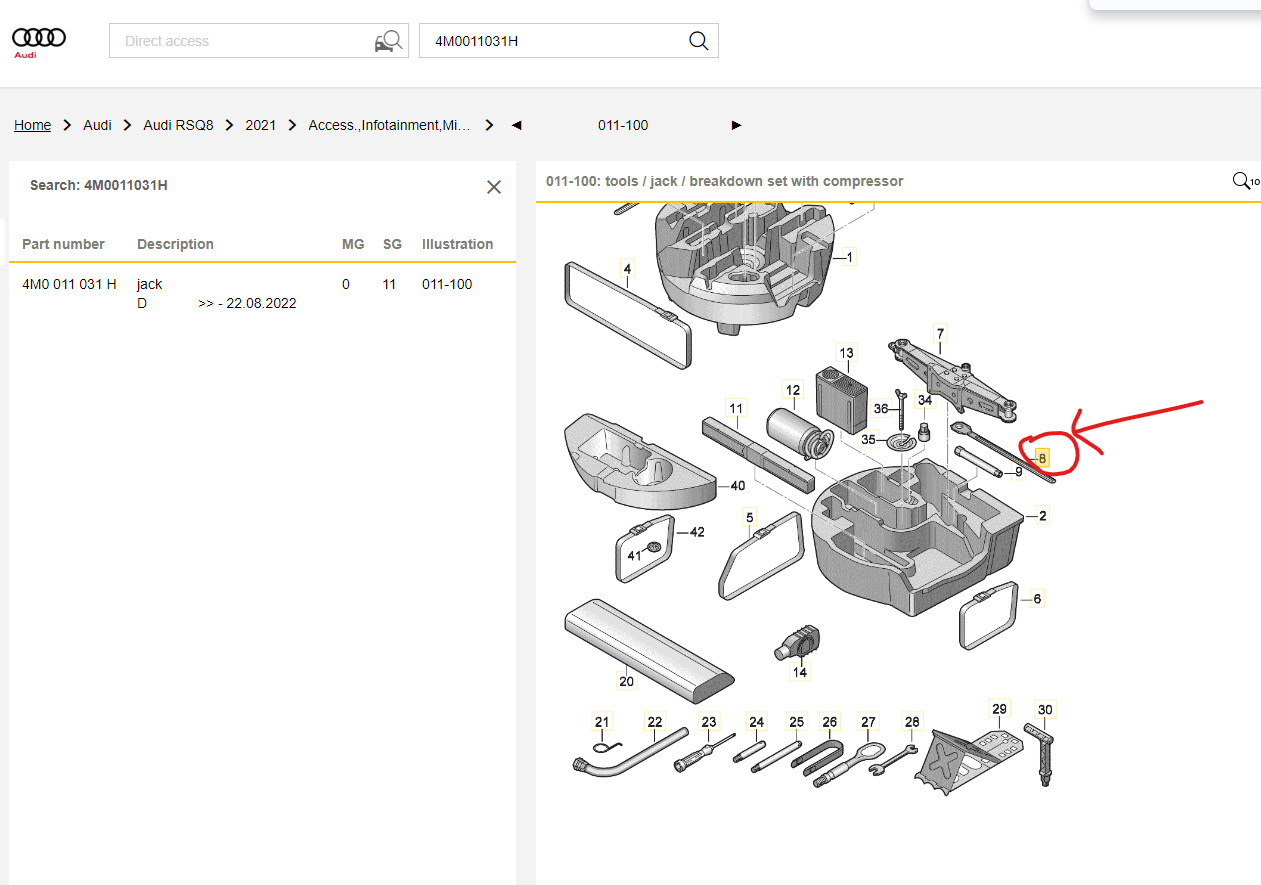Open the Home breadcrumb link

point(32,125)
